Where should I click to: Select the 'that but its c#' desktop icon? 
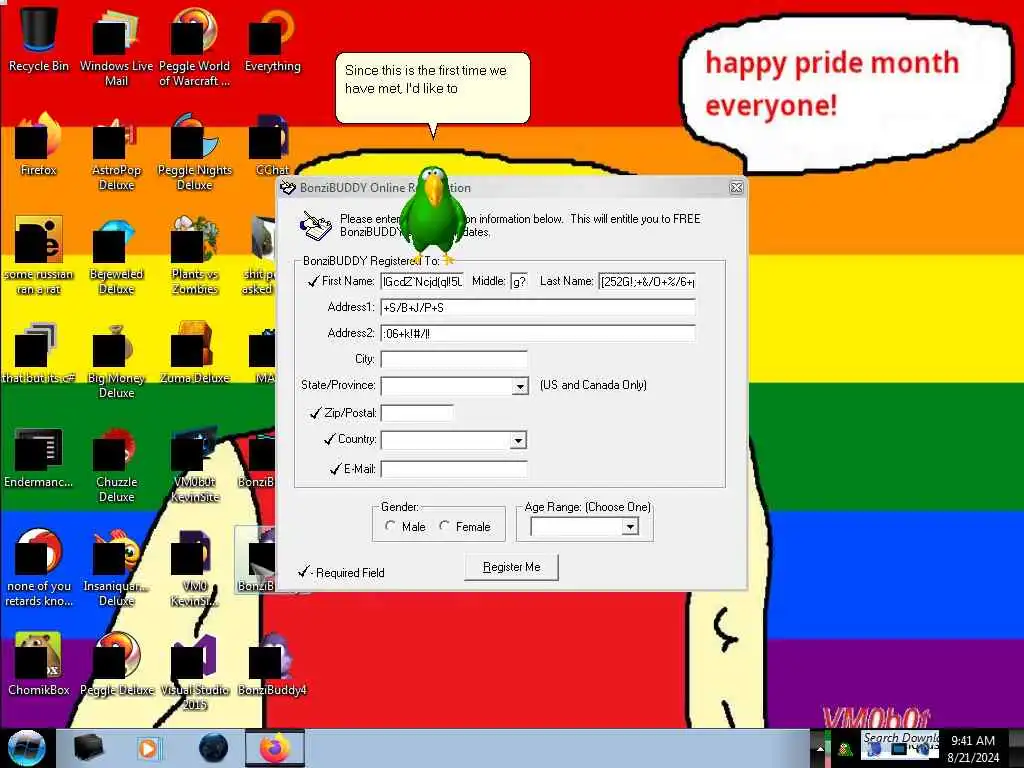click(39, 353)
